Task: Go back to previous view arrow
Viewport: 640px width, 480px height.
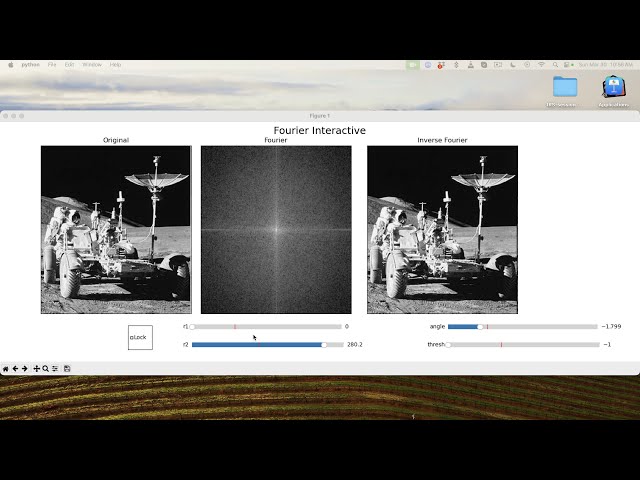Action: pyautogui.click(x=15, y=369)
